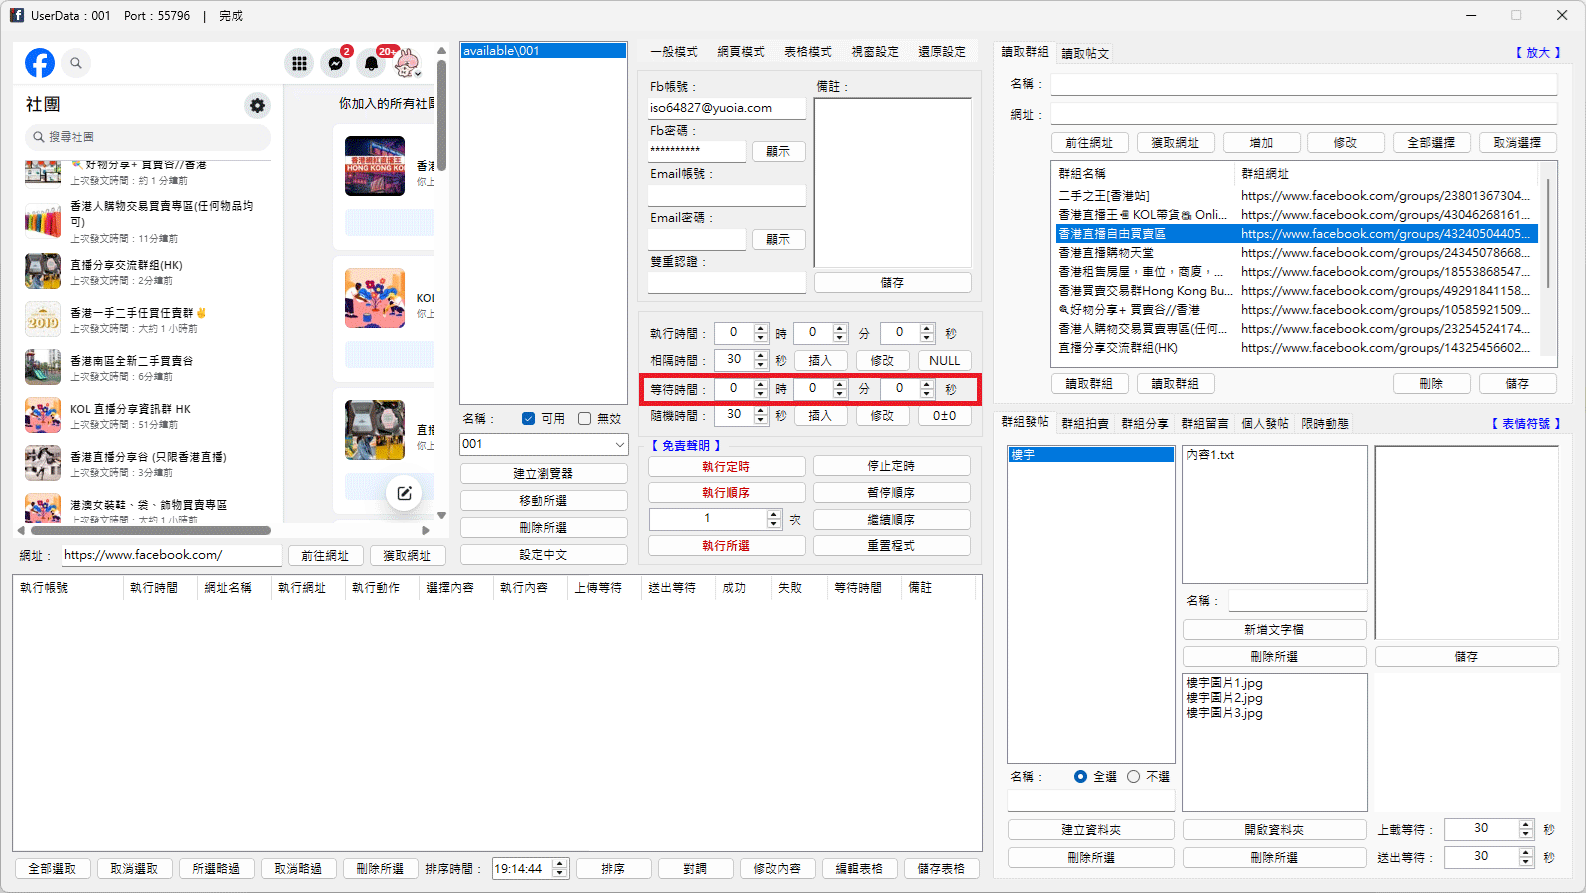
Task: Click the 移動所選 button
Action: tap(544, 500)
